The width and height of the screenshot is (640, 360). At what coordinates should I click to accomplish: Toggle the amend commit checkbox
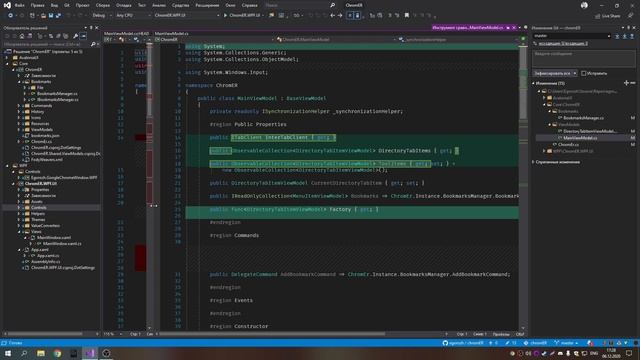point(584,73)
